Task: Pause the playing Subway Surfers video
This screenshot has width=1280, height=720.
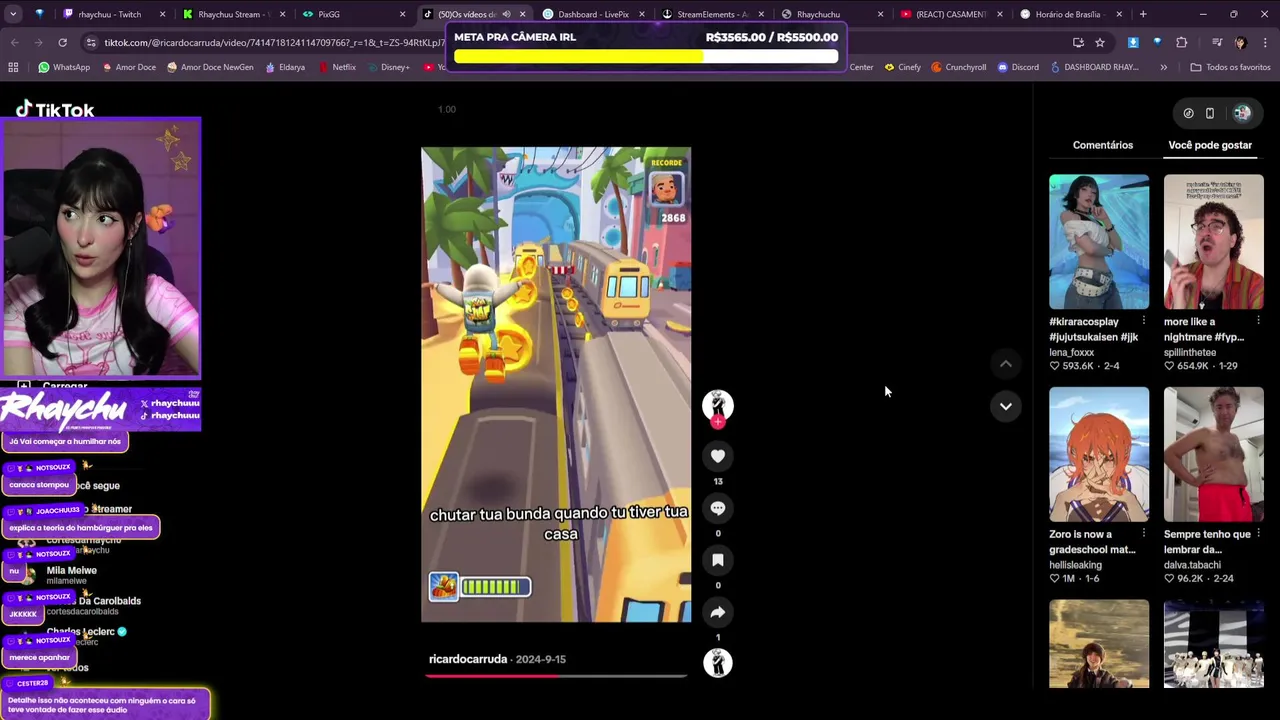Action: [556, 384]
